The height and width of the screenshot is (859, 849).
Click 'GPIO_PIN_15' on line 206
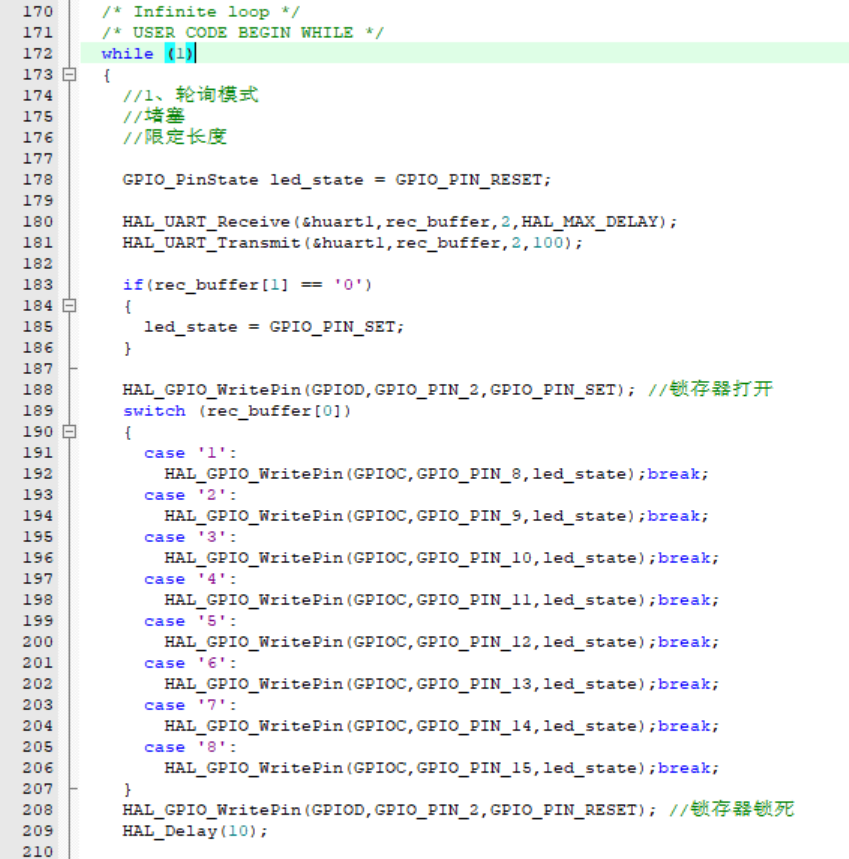click(474, 768)
